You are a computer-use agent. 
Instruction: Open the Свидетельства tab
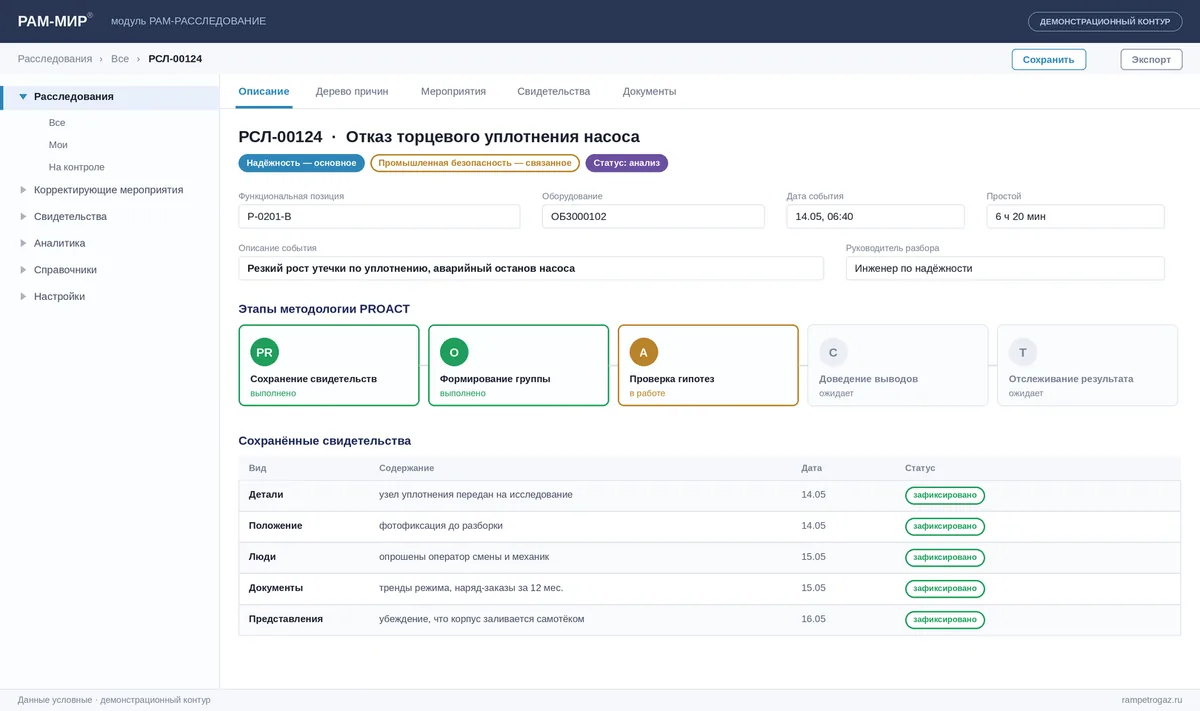point(554,91)
